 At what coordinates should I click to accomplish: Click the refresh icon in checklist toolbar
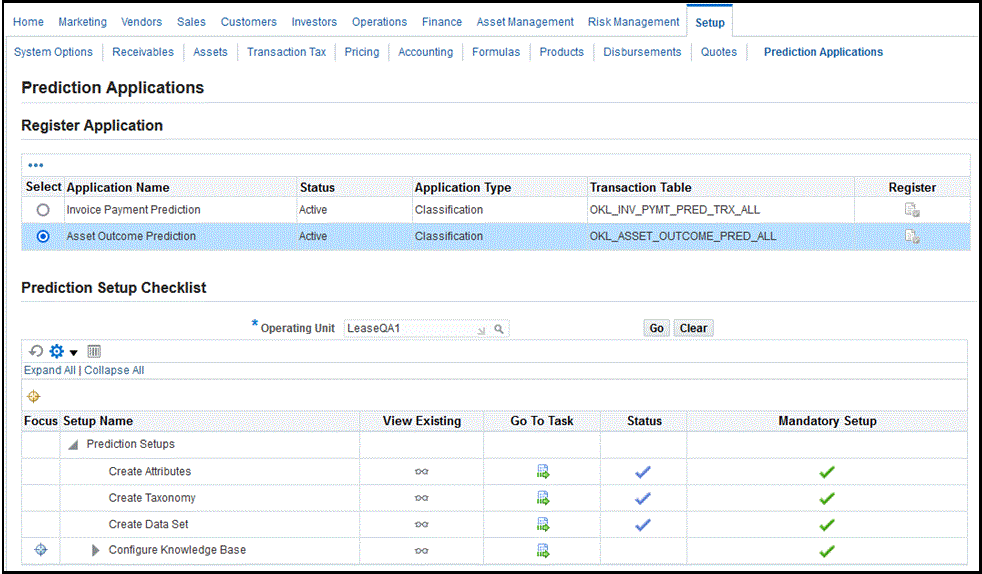[36, 351]
